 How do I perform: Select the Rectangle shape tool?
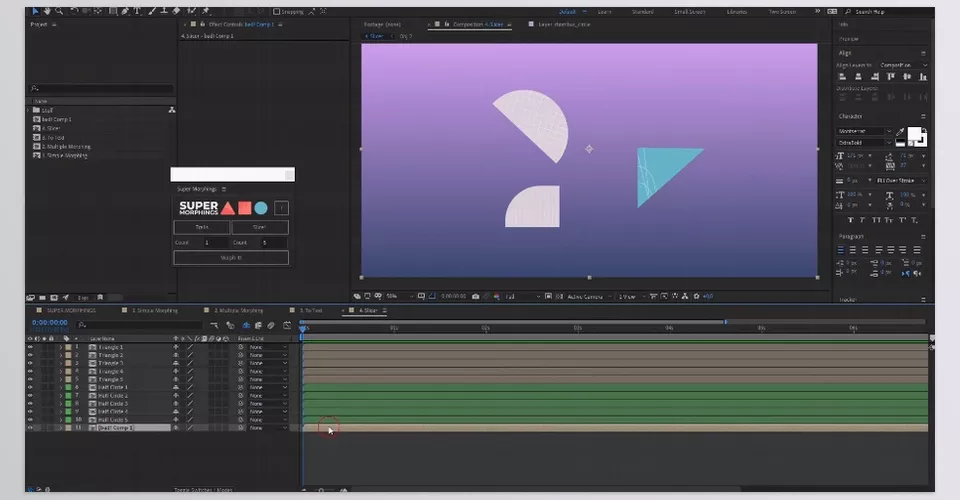click(113, 11)
